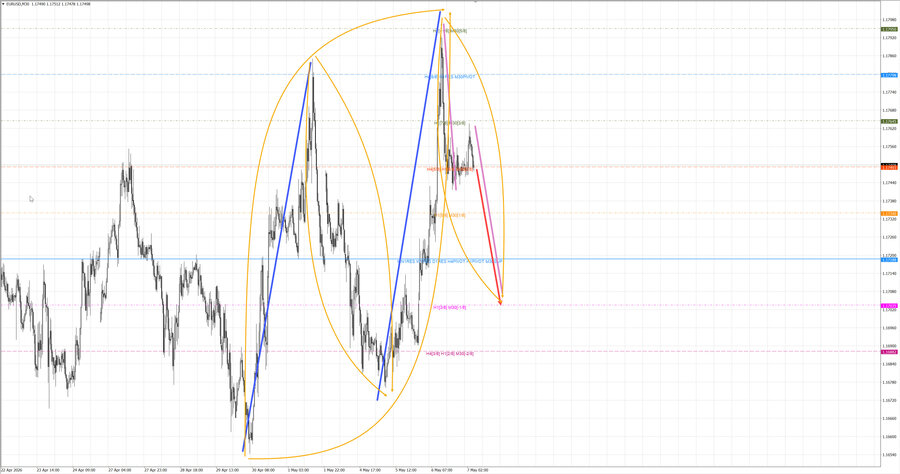The width and height of the screenshot is (900, 474).
Task: Click the 1.17680 price scale label
Action: point(890,110)
